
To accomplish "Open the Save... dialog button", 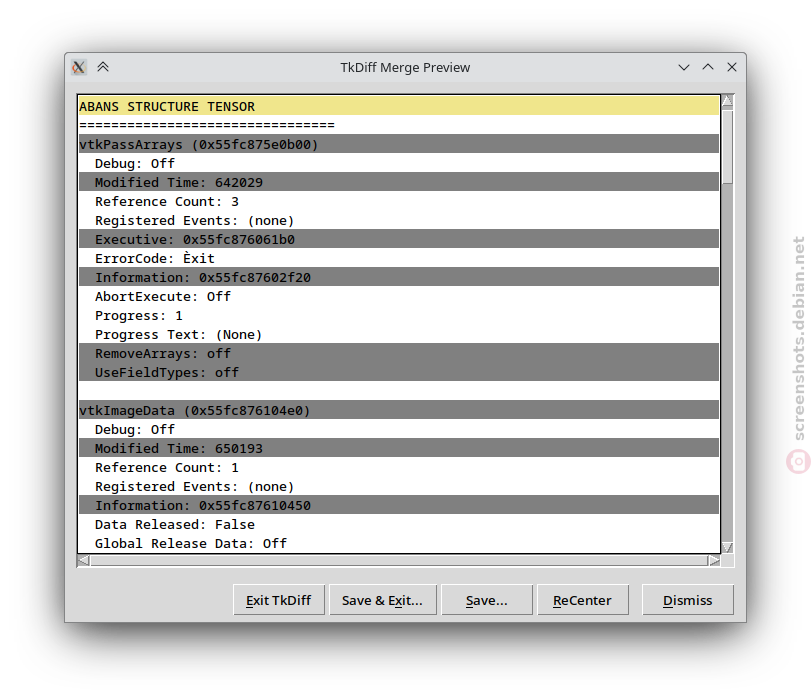I will [x=487, y=600].
